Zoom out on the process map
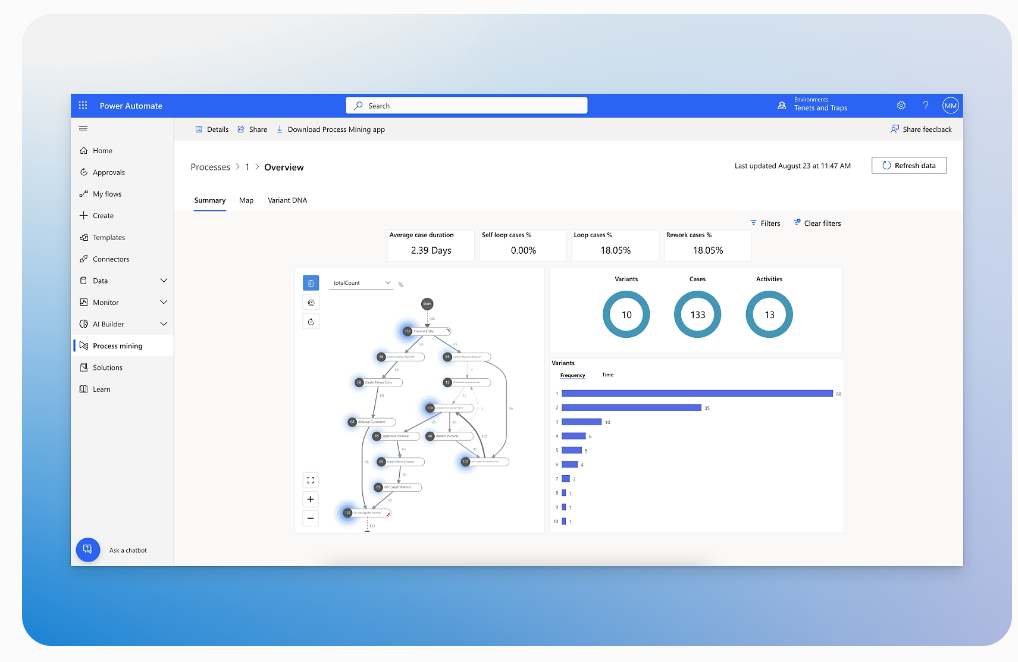Viewport: 1018px width, 662px height. click(310, 518)
